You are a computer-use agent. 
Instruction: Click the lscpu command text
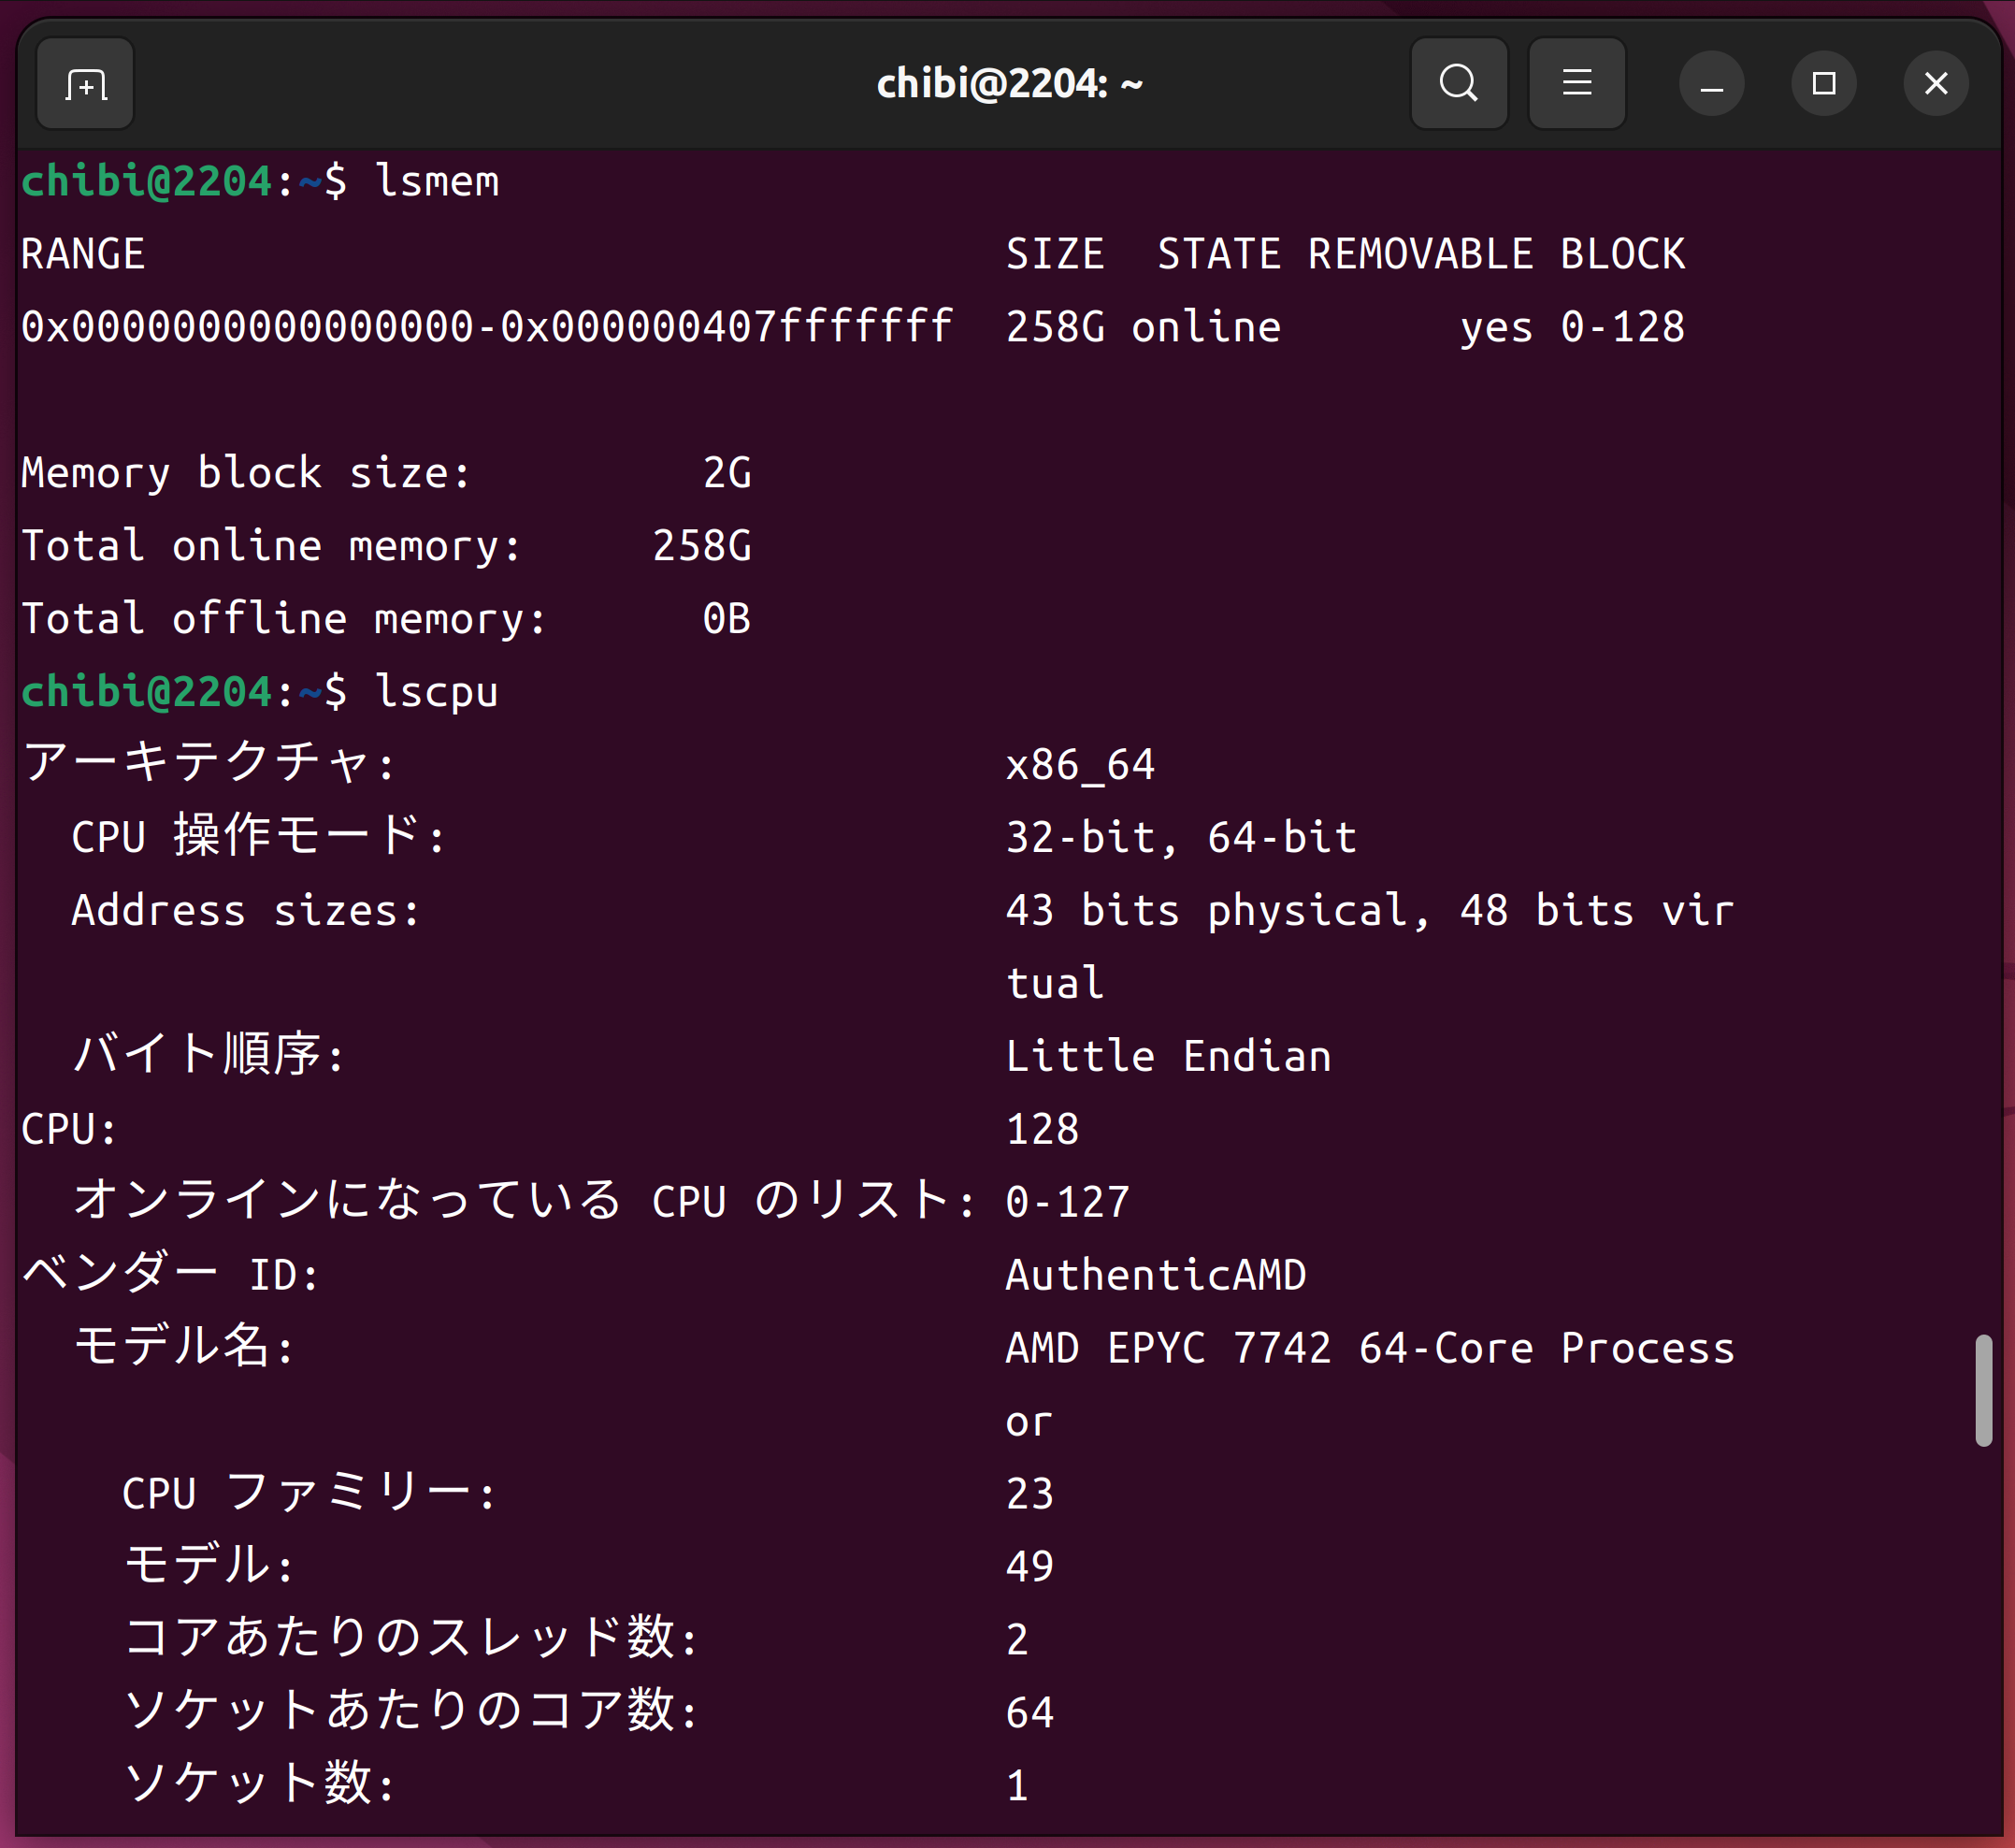point(436,692)
